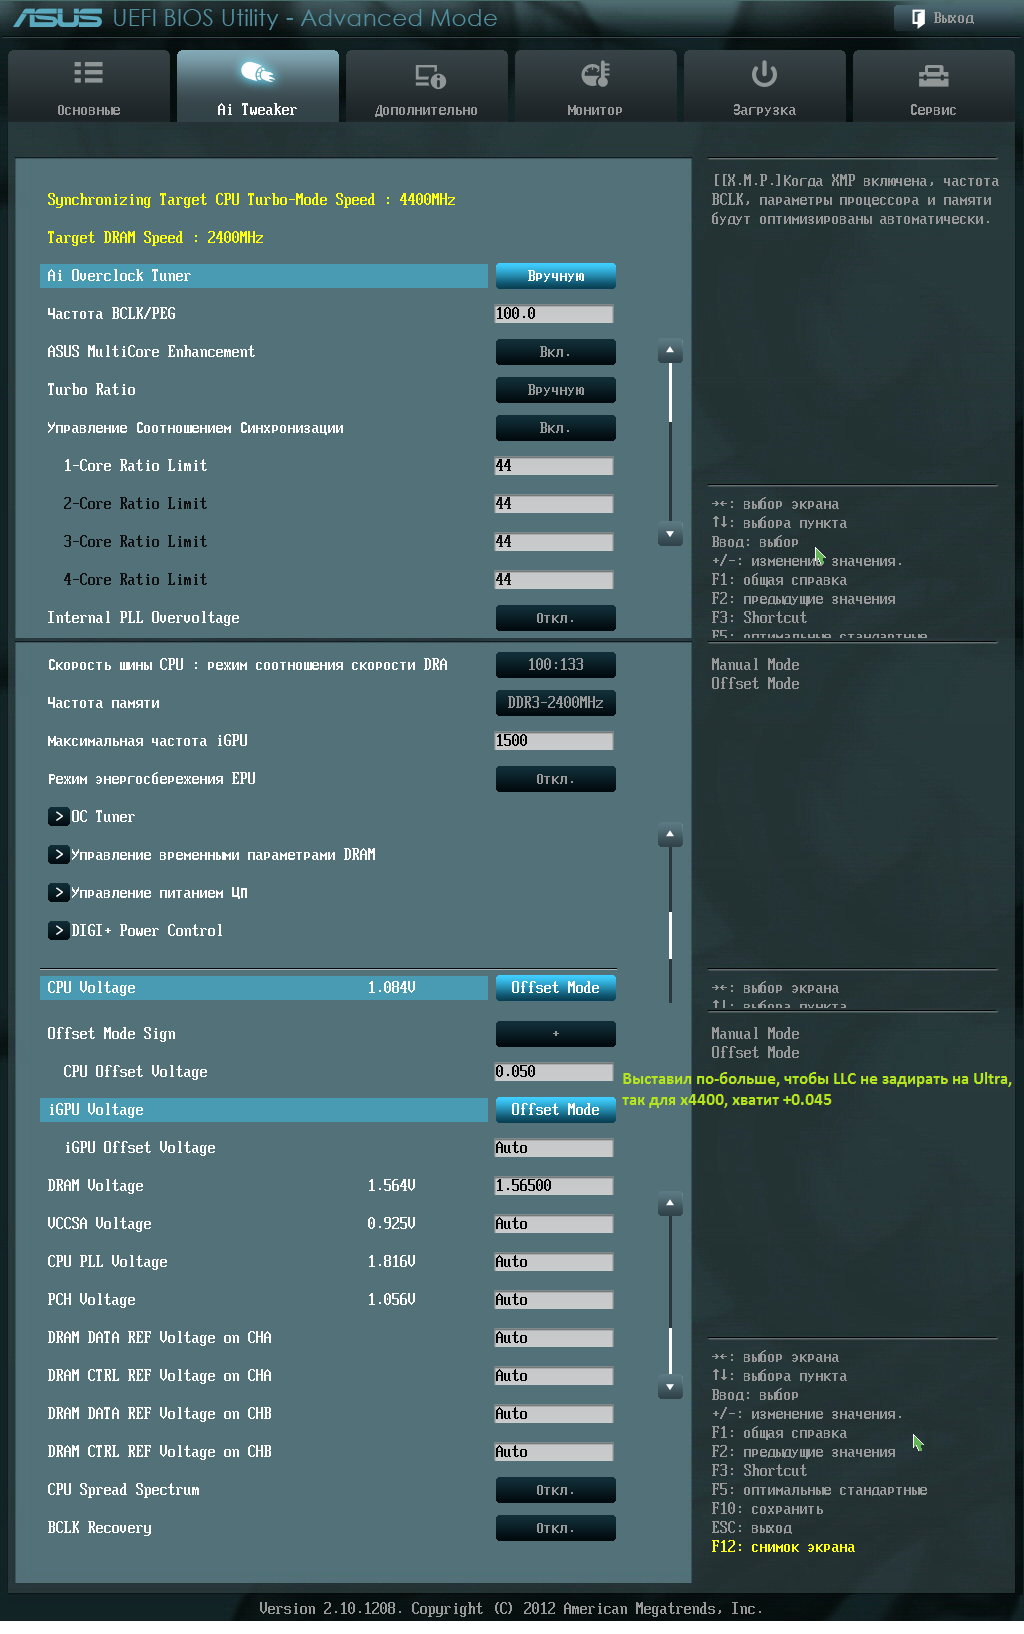The width and height of the screenshot is (1024, 1634).
Task: Select the CPU Voltage row
Action: coord(264,988)
